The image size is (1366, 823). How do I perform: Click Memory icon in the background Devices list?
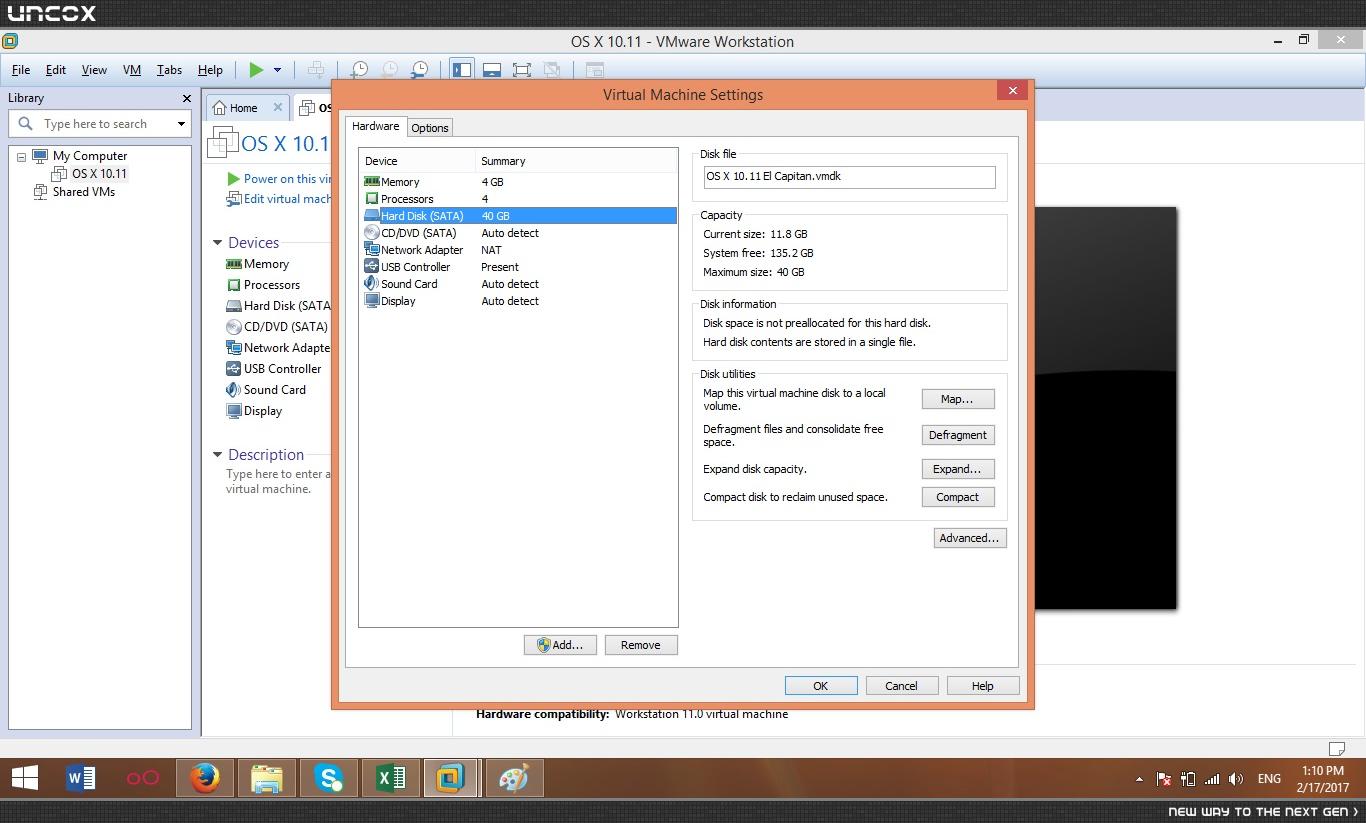(x=234, y=264)
